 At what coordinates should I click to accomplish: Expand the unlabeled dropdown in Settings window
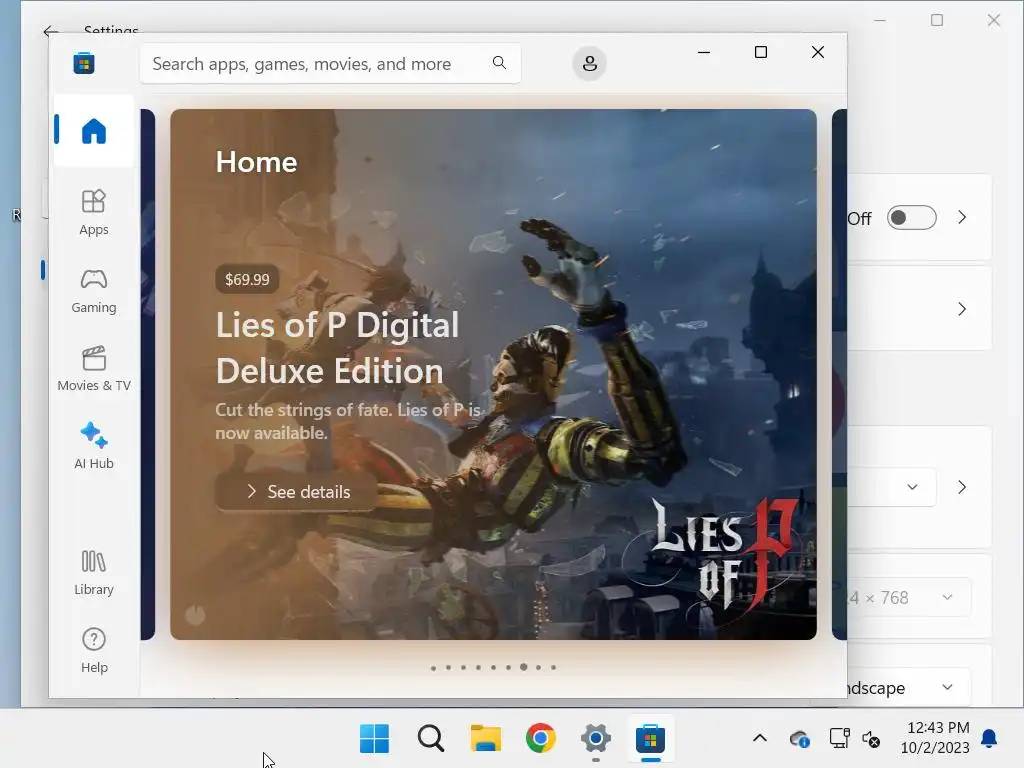892,487
